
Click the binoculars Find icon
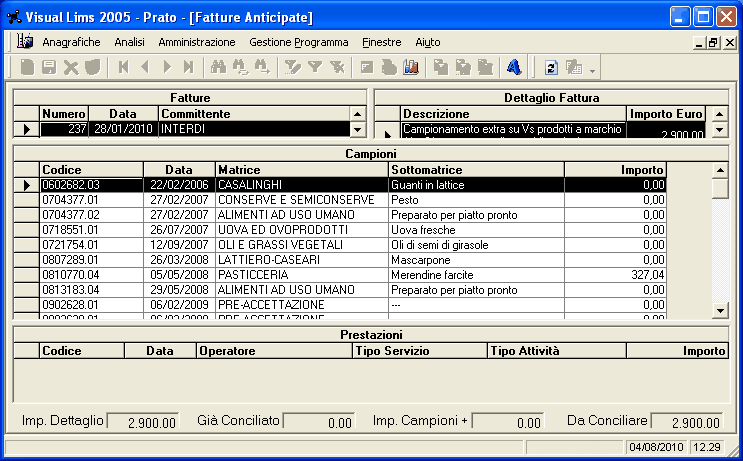[x=218, y=67]
